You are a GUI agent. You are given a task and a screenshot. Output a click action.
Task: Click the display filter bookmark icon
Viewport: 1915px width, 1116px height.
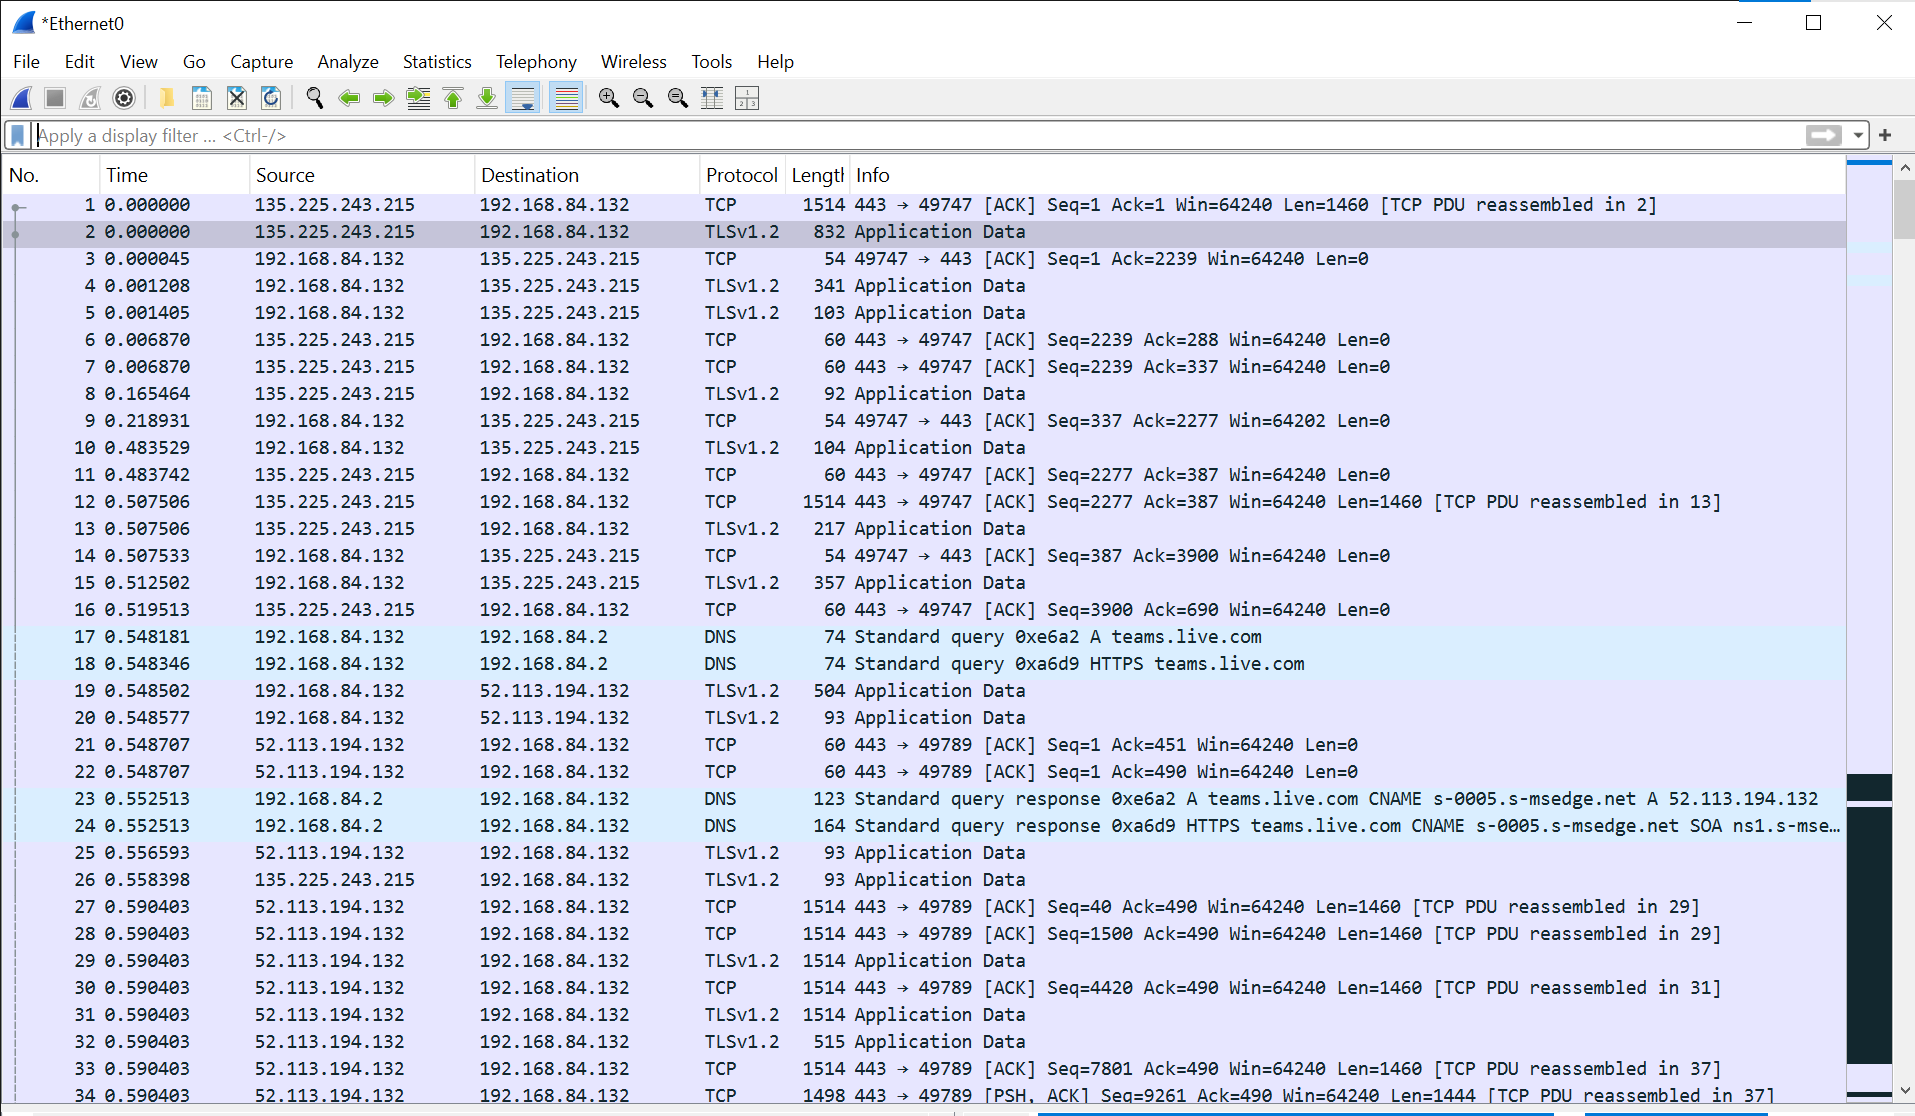tap(17, 135)
